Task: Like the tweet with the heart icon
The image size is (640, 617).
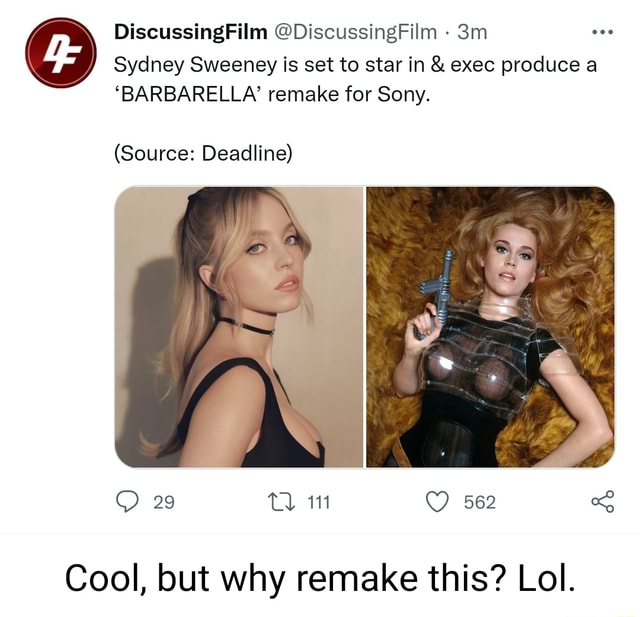Action: pos(436,502)
